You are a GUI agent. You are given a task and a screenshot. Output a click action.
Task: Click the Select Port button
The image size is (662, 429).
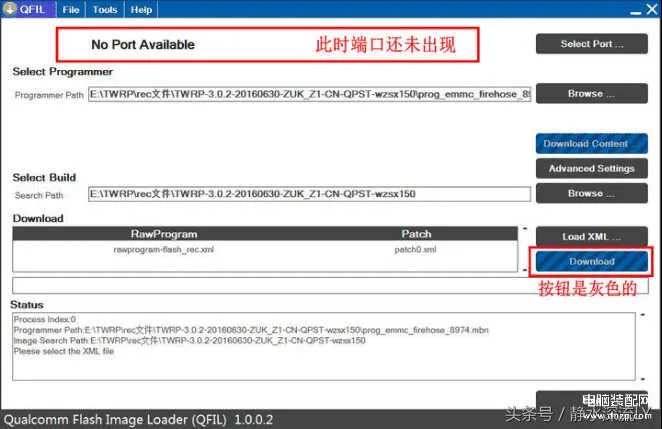pyautogui.click(x=591, y=44)
